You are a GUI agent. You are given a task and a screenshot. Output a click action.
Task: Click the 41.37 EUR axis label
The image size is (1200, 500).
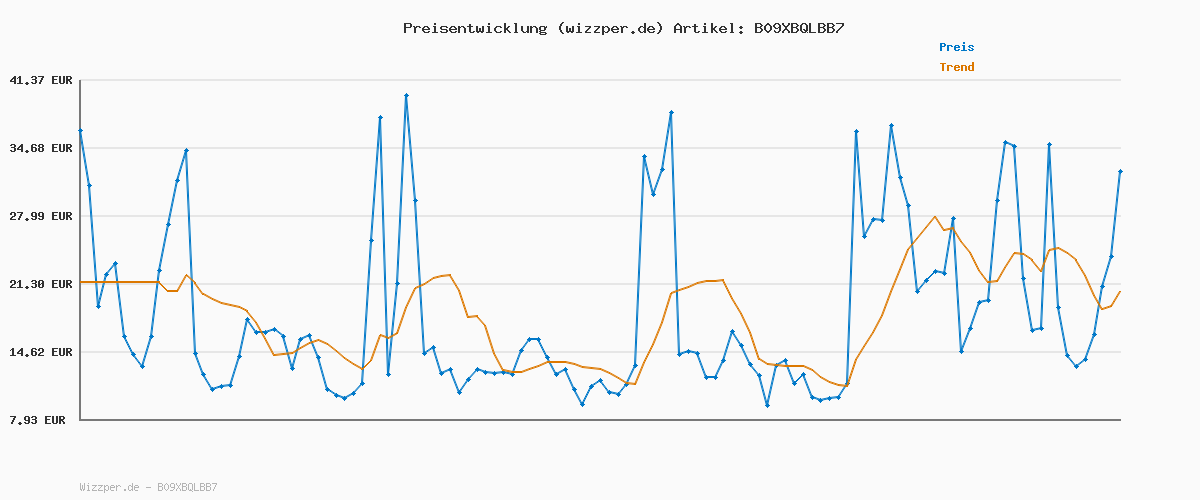tap(41, 80)
